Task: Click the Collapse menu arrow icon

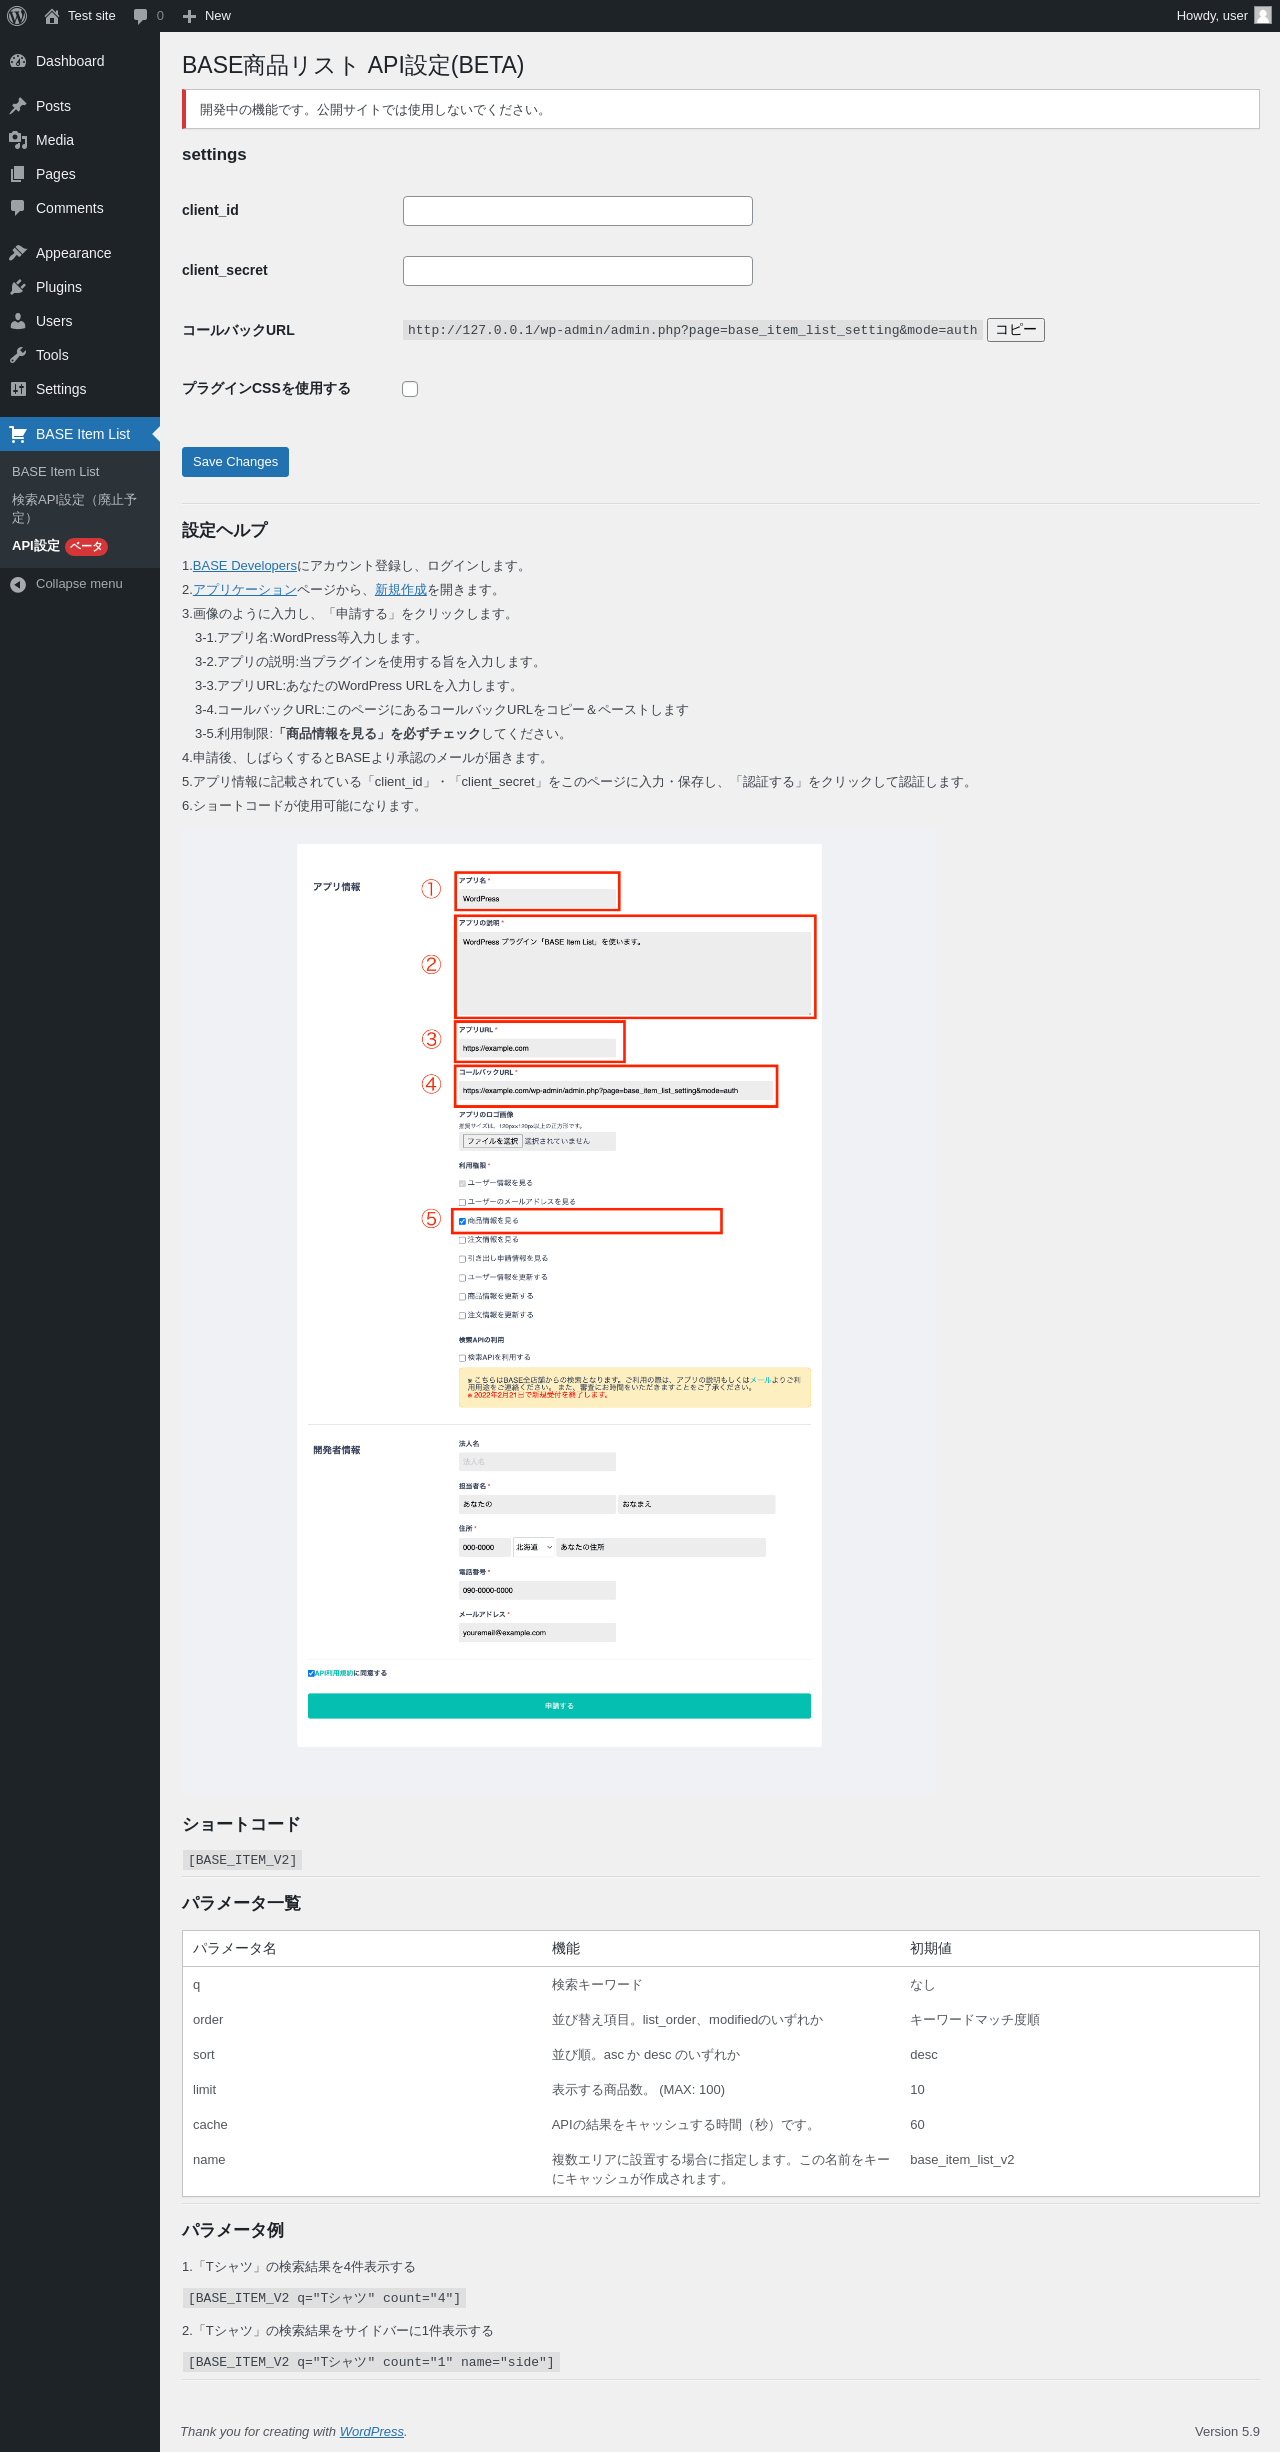Action: coord(18,584)
